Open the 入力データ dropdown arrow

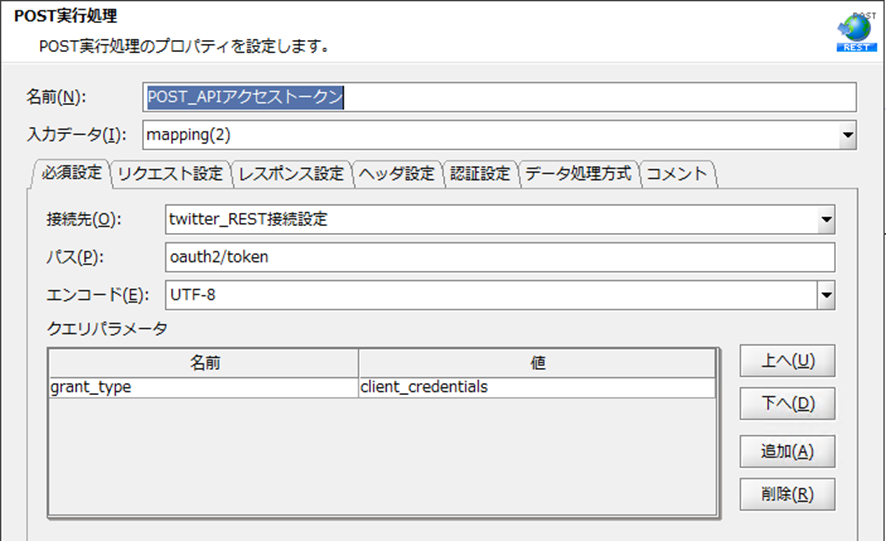pos(848,135)
